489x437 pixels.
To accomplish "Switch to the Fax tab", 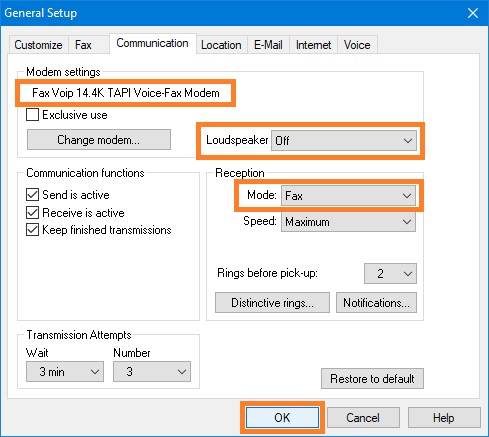I will click(x=83, y=45).
